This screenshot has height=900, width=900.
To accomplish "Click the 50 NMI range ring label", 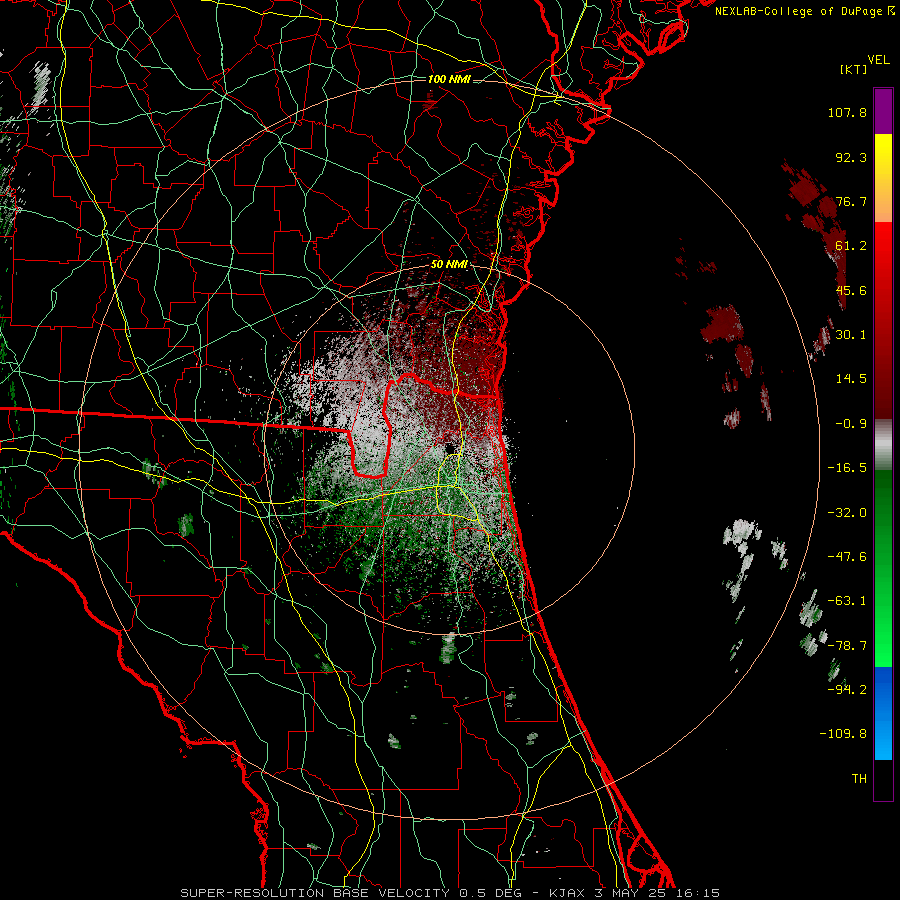I will (449, 265).
